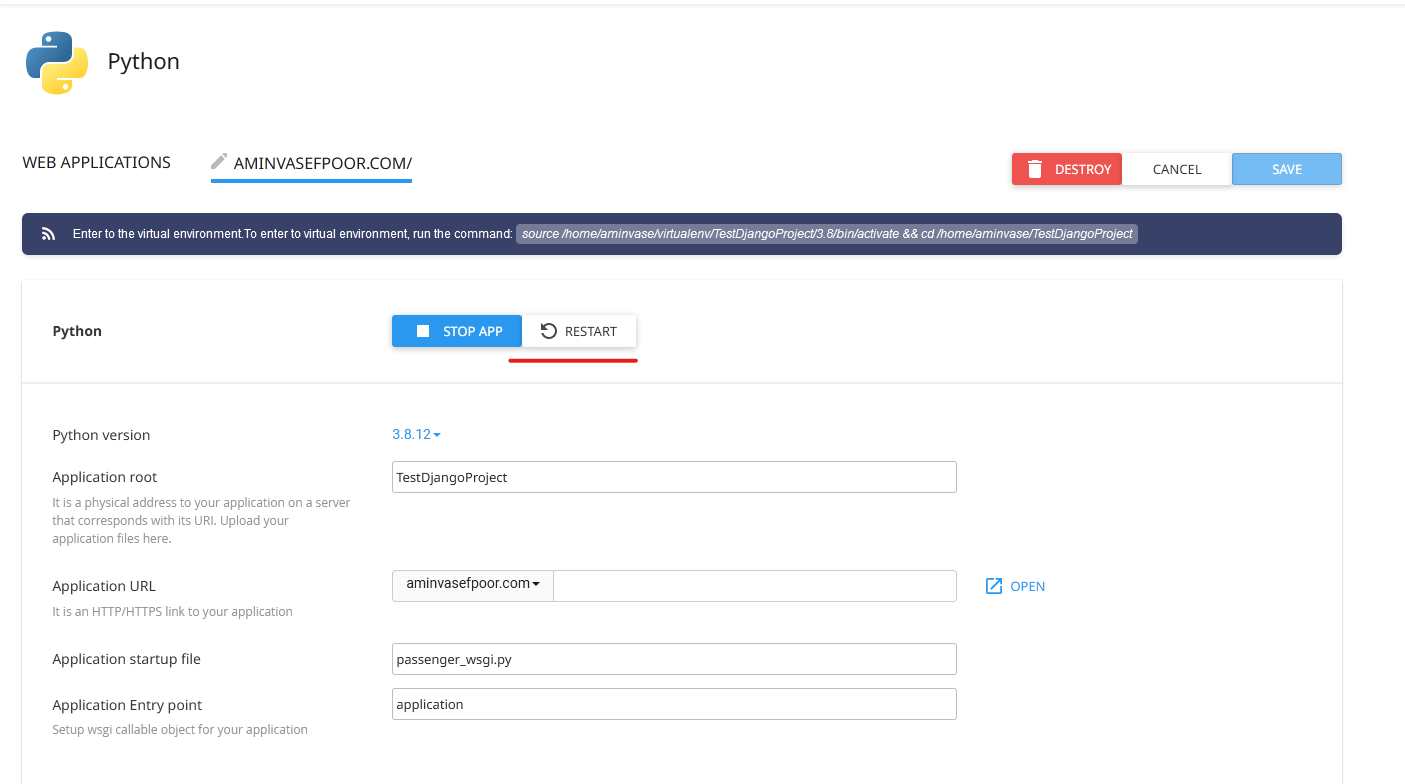
Task: Focus the Application URL path text box
Action: (x=754, y=586)
